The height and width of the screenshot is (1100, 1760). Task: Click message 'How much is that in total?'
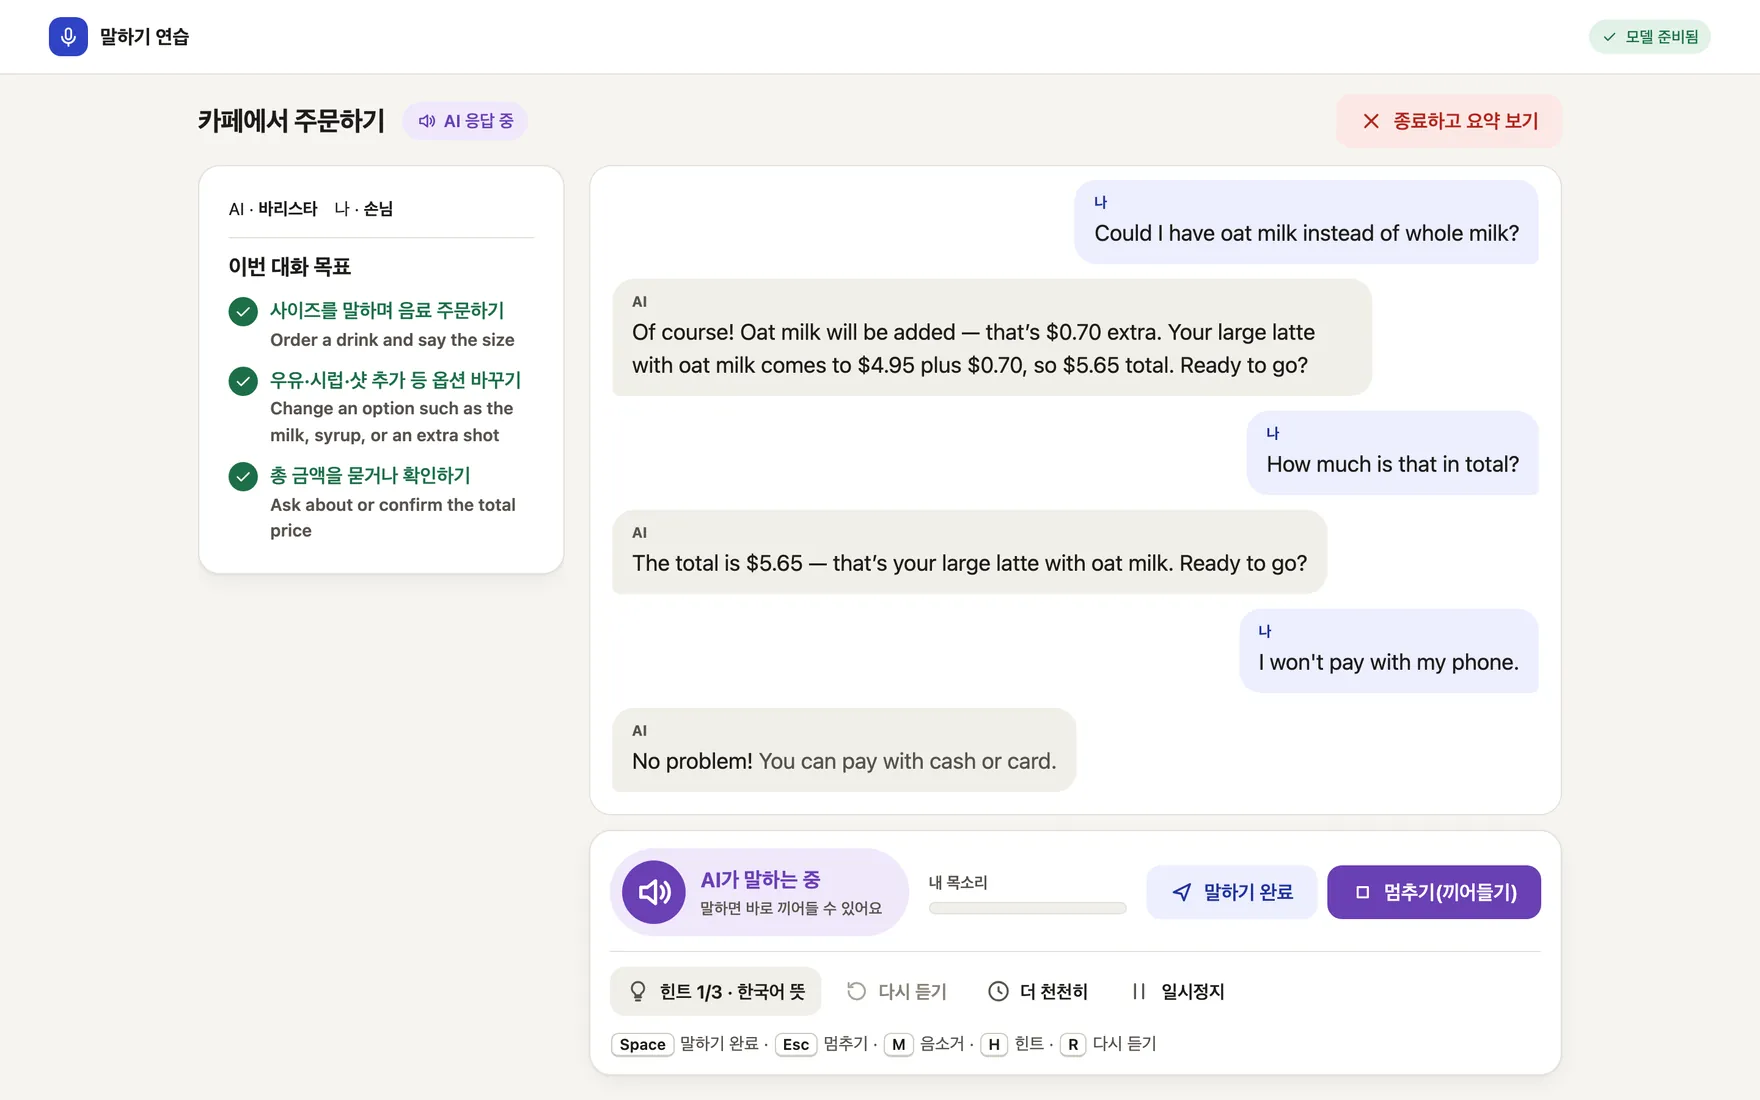click(1392, 453)
